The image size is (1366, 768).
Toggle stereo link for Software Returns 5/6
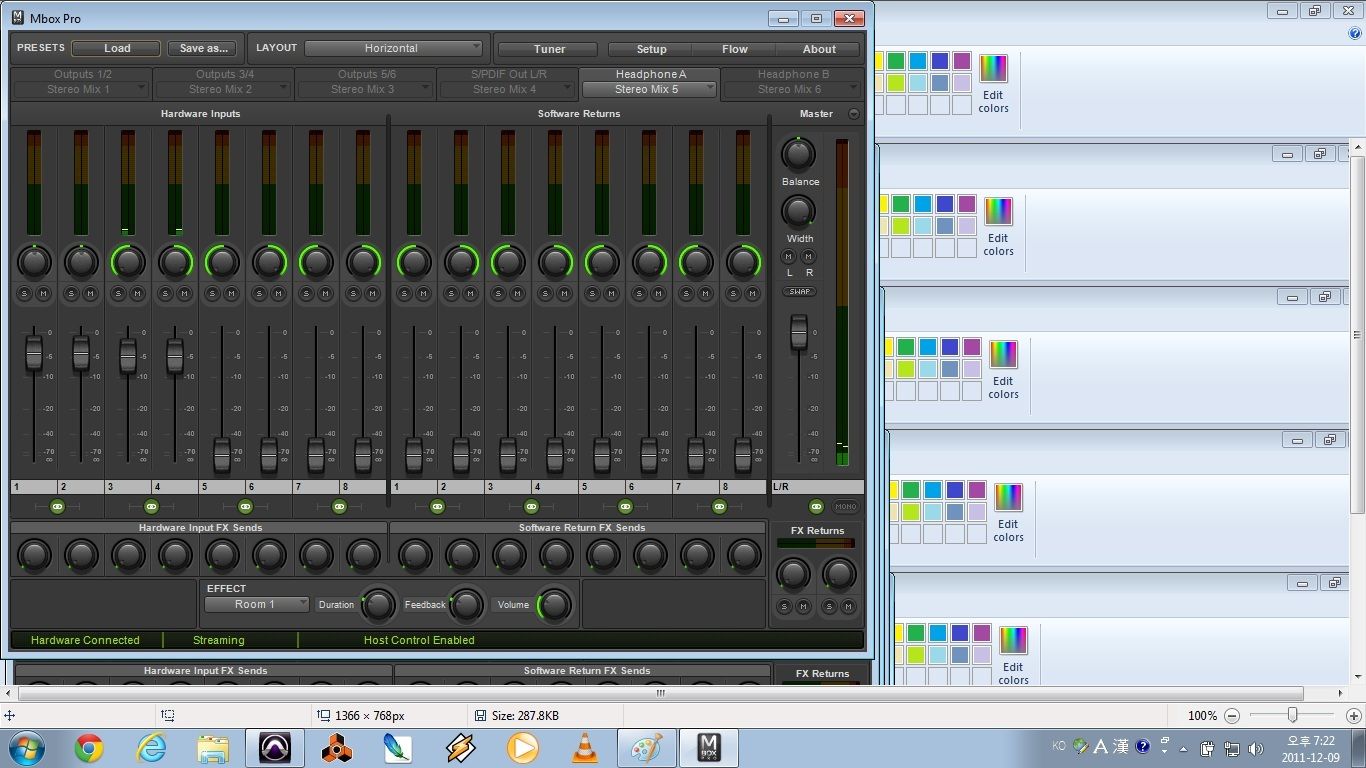pos(625,507)
